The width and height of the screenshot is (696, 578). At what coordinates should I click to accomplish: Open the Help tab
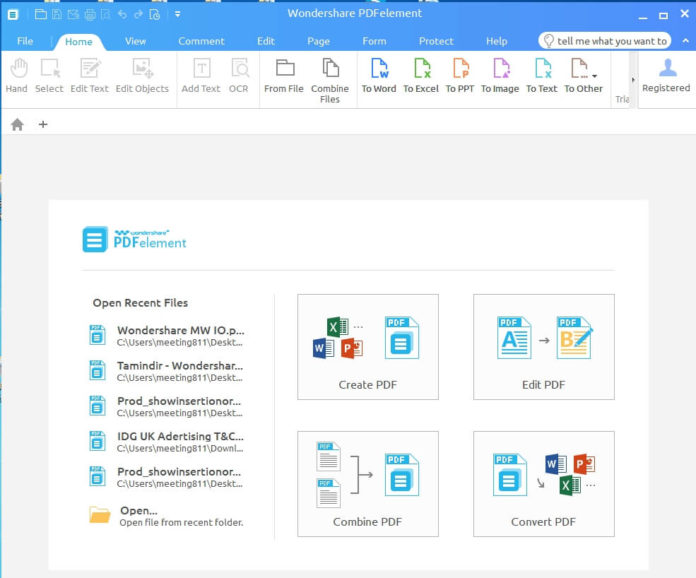pyautogui.click(x=496, y=41)
